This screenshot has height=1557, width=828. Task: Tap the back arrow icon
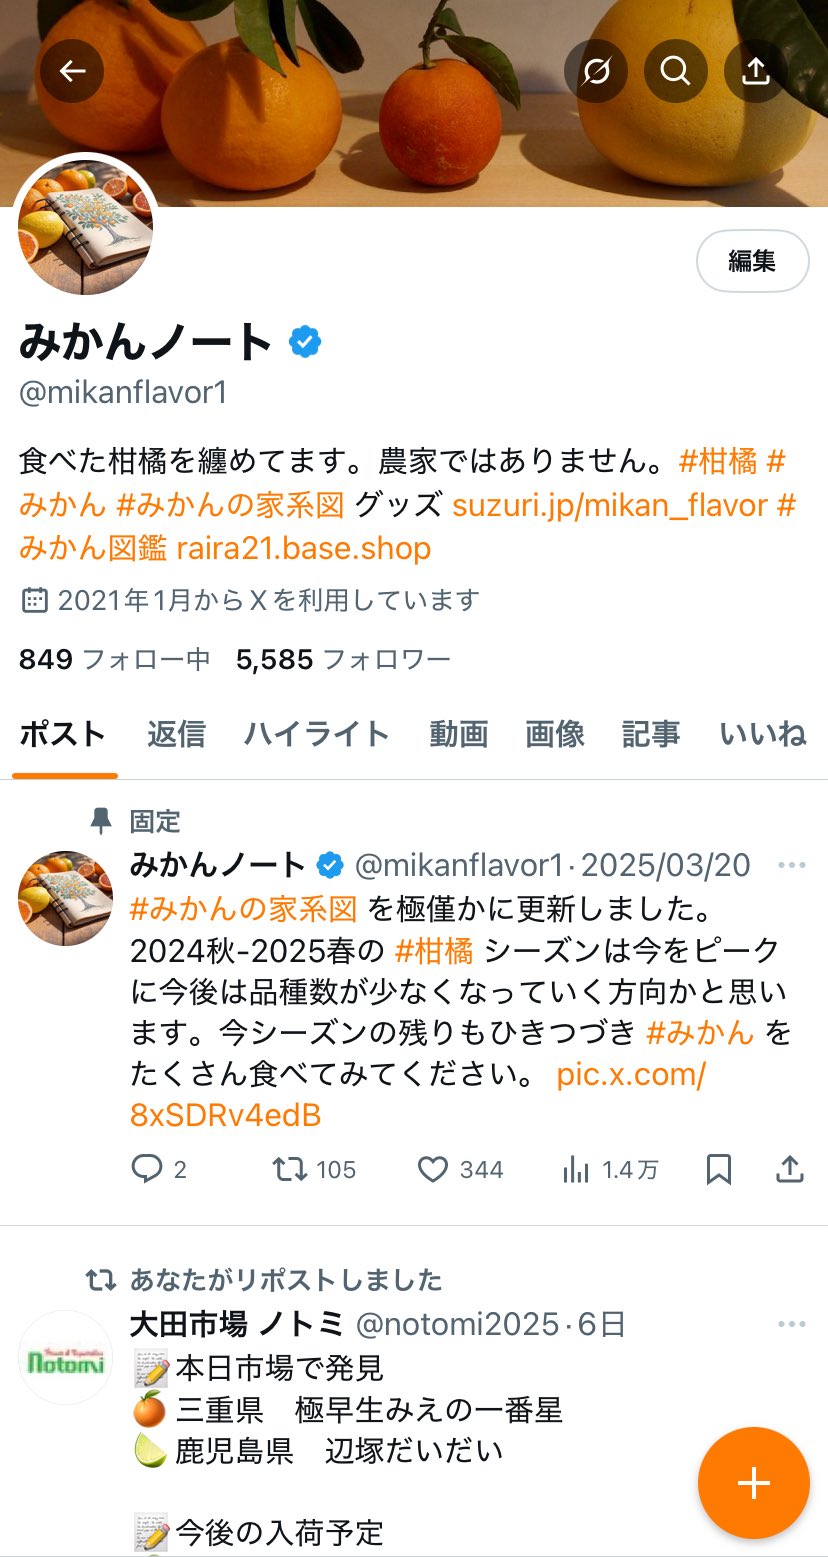pyautogui.click(x=72, y=71)
